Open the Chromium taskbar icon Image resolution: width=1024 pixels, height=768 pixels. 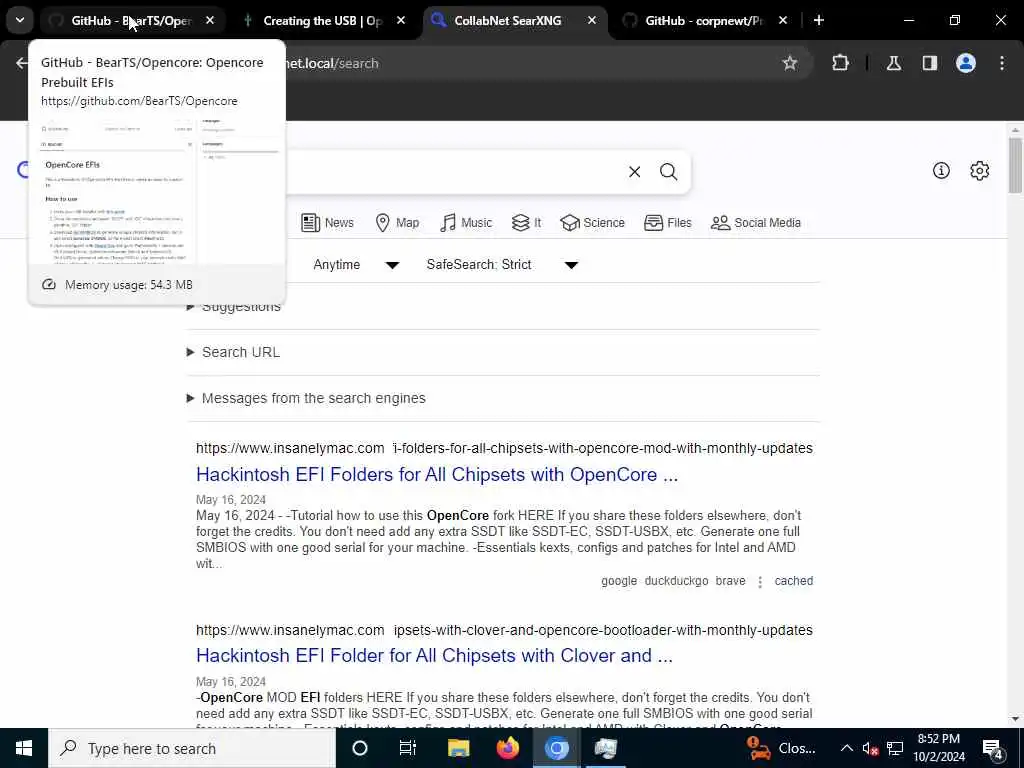556,748
